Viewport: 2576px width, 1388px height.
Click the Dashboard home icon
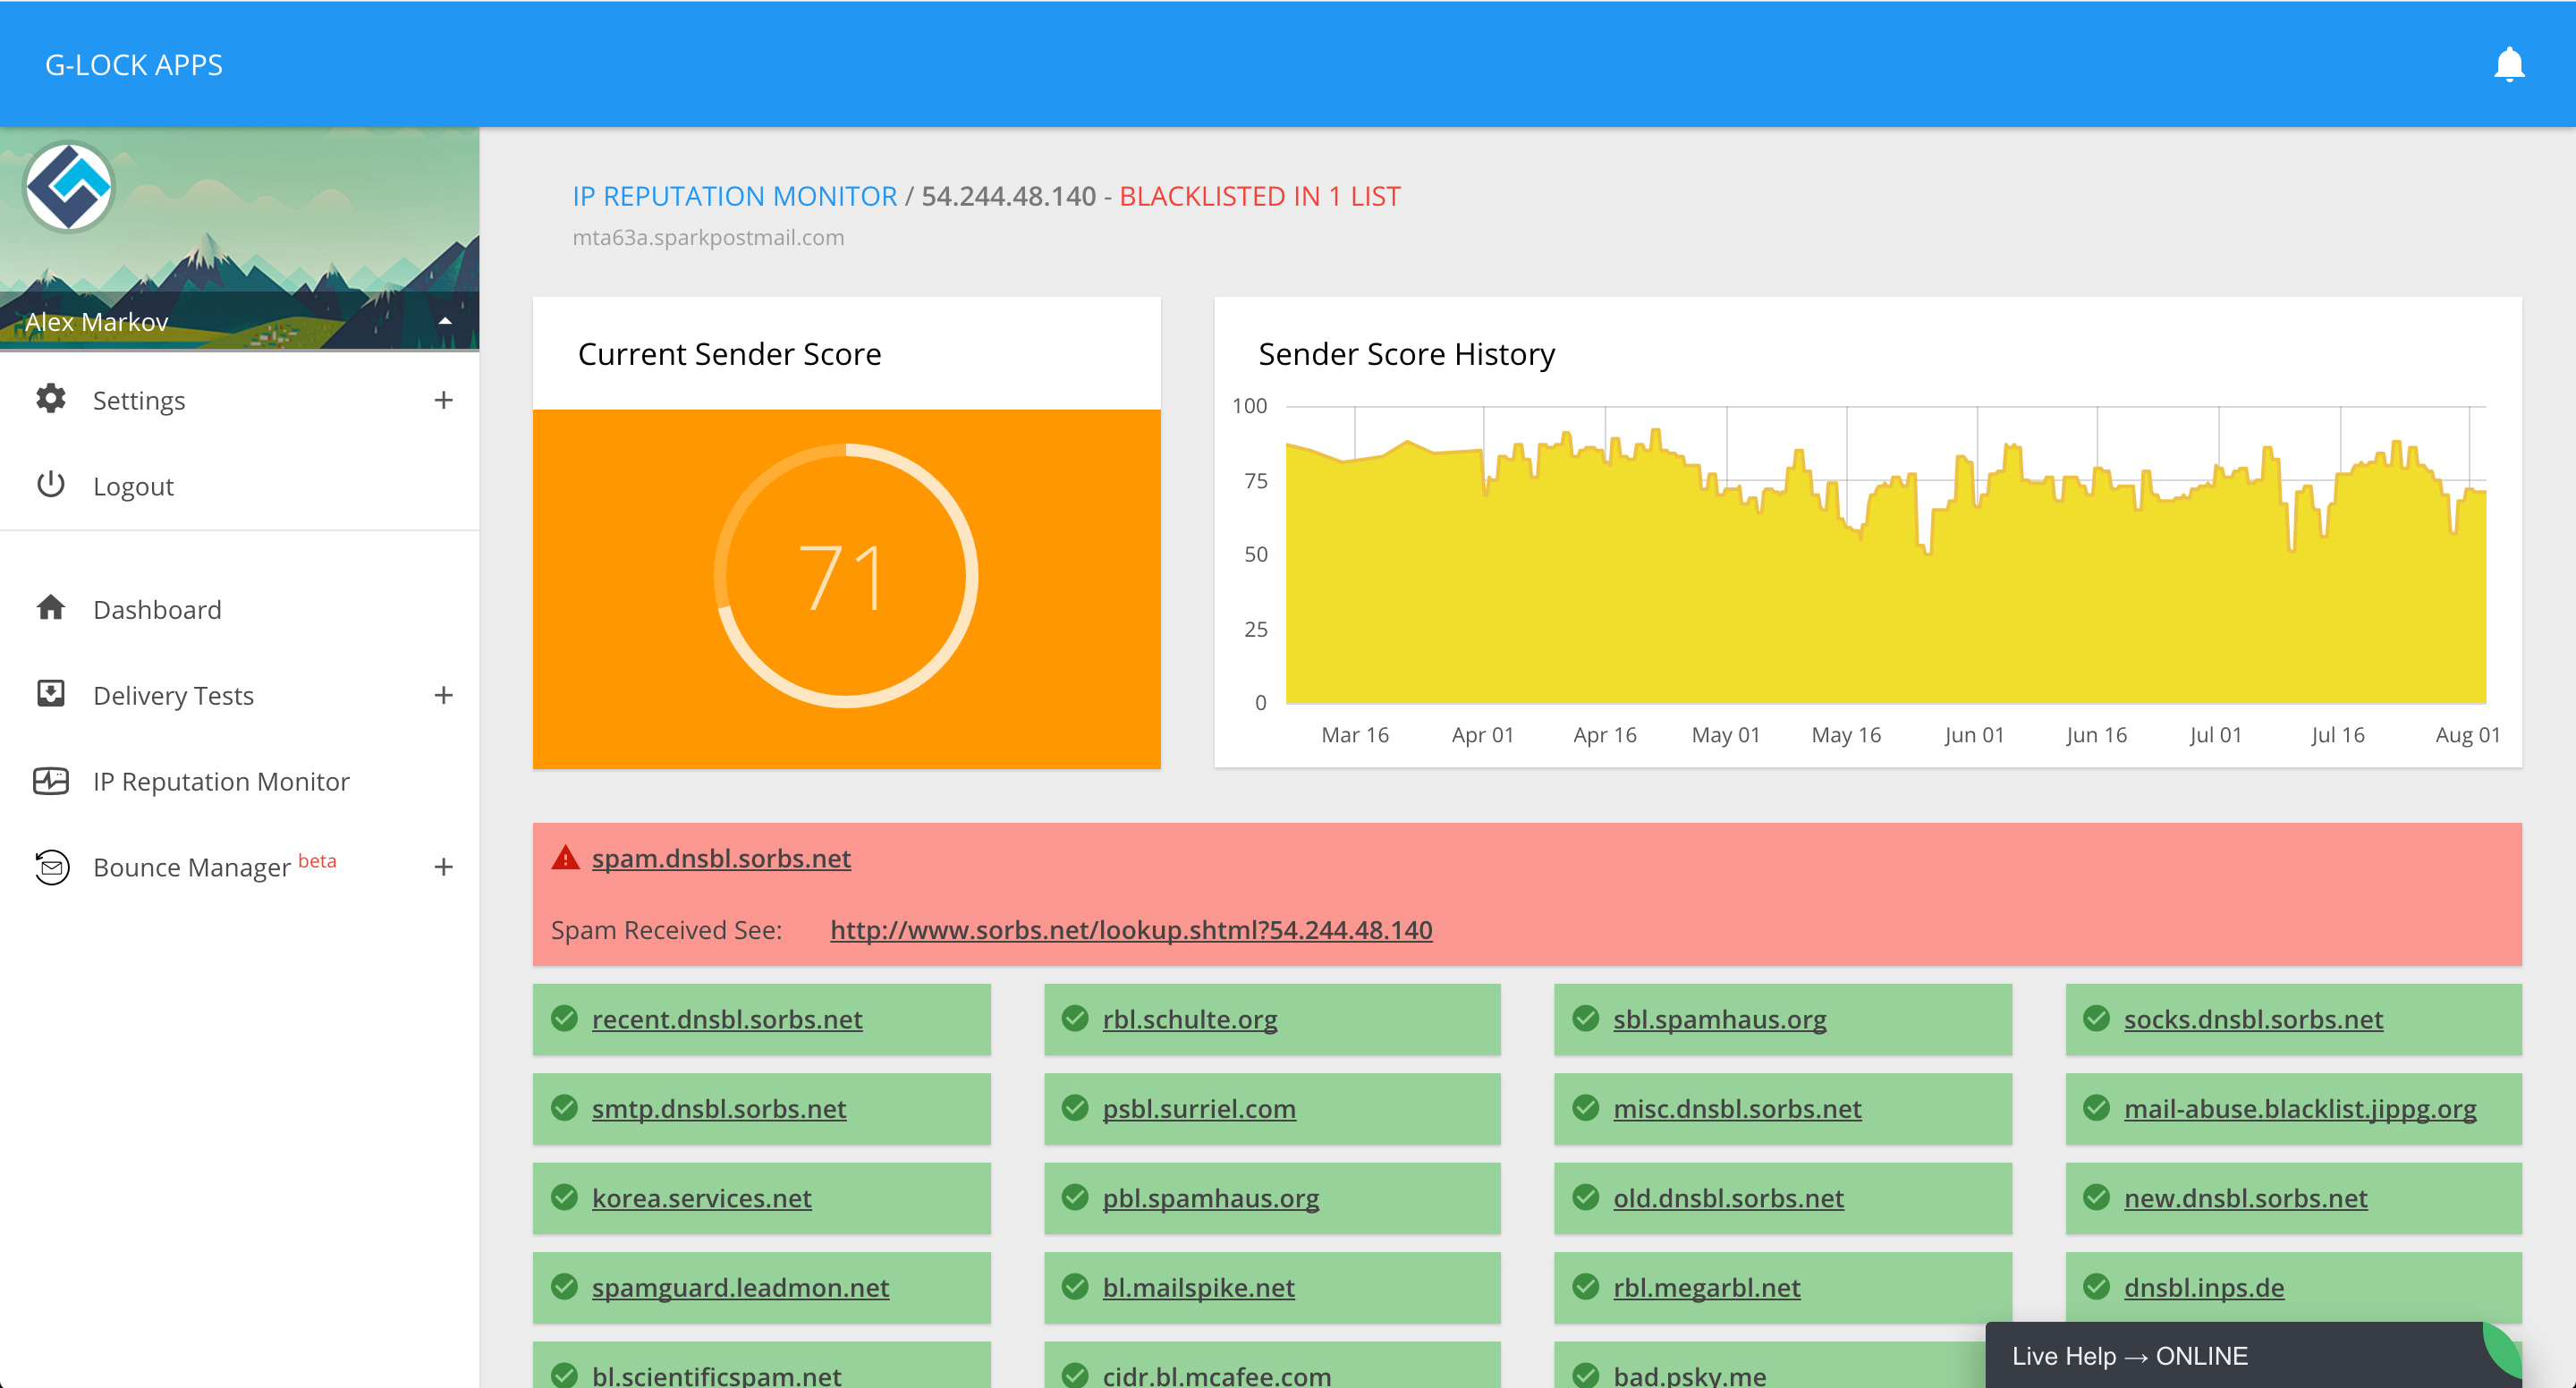coord(50,608)
